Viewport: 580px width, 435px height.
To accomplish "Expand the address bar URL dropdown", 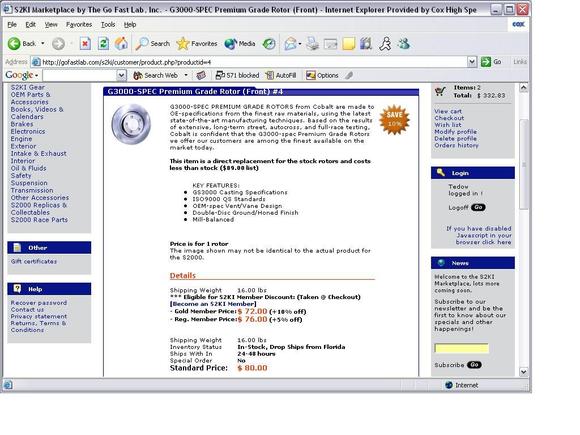I will click(x=472, y=62).
